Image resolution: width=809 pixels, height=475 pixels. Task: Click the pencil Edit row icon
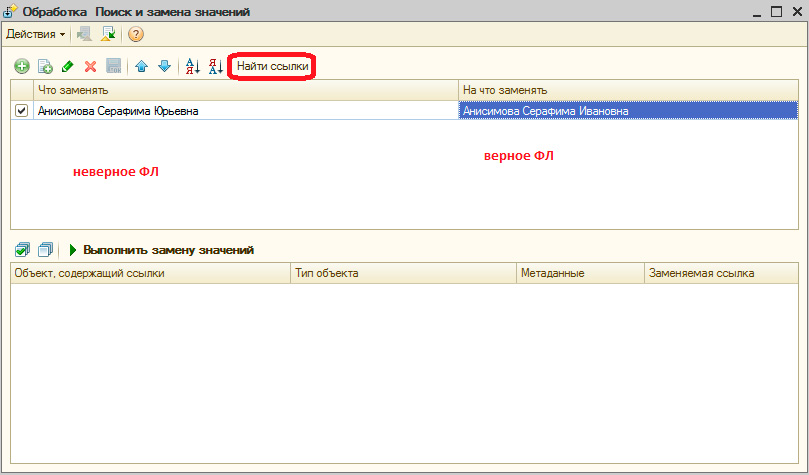67,66
